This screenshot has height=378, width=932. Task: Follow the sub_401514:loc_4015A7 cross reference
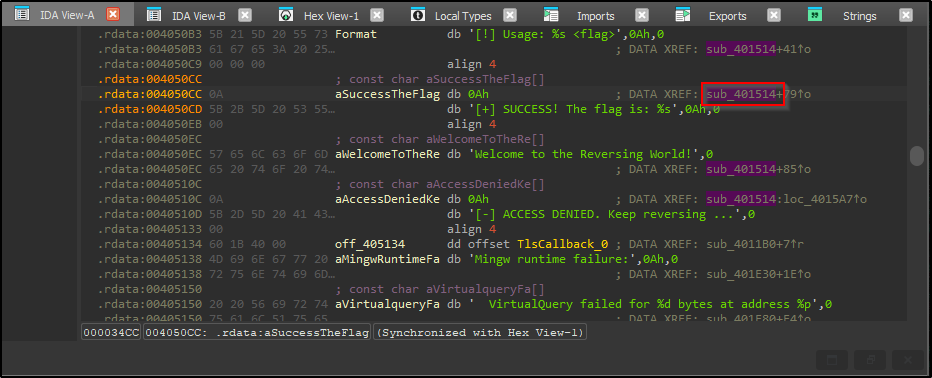click(x=786, y=199)
